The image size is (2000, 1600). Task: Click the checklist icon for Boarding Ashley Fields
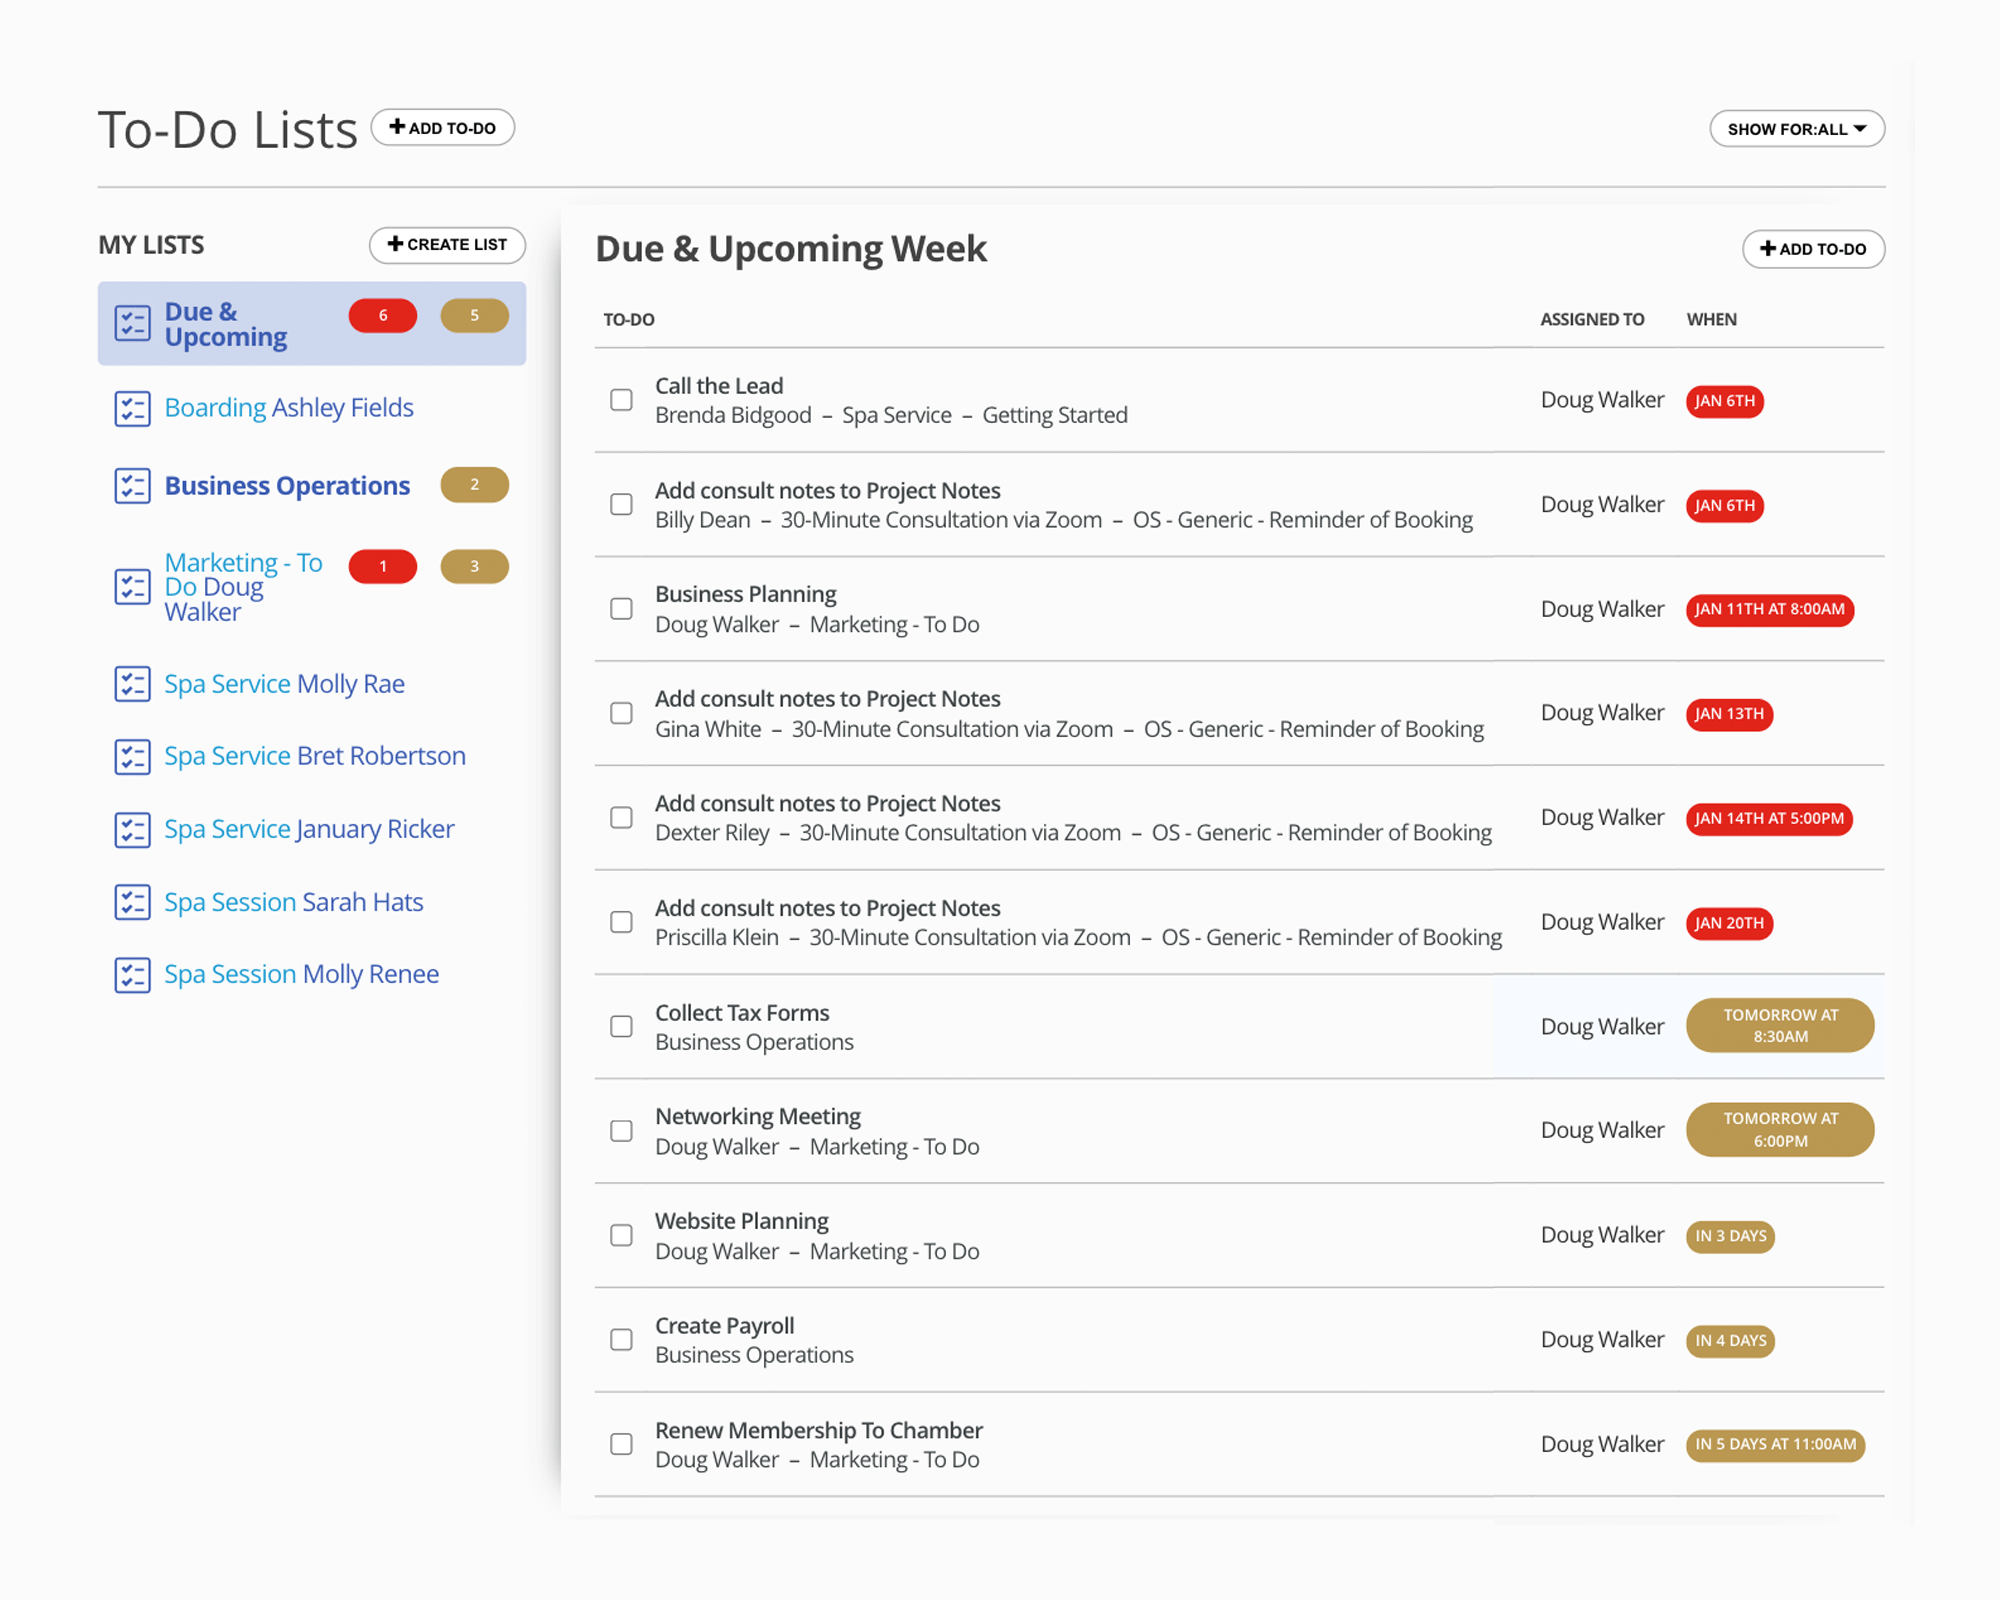[x=131, y=407]
